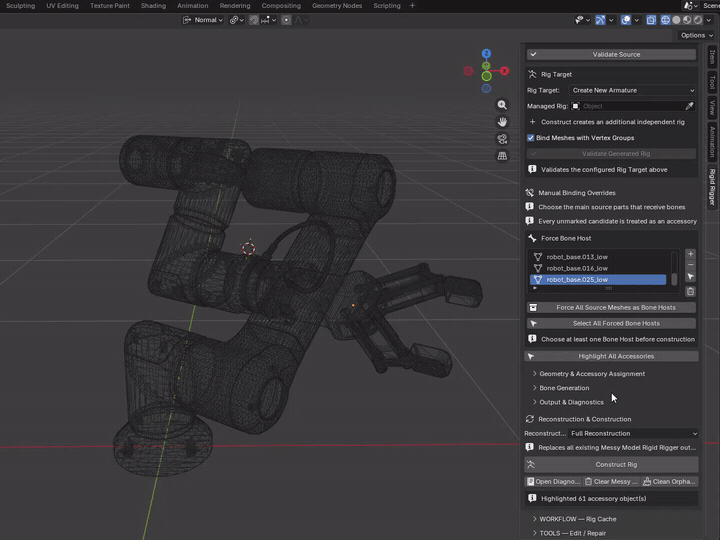This screenshot has width=720, height=540.
Task: Open Full Reconstruction mode dropdown
Action: [633, 433]
